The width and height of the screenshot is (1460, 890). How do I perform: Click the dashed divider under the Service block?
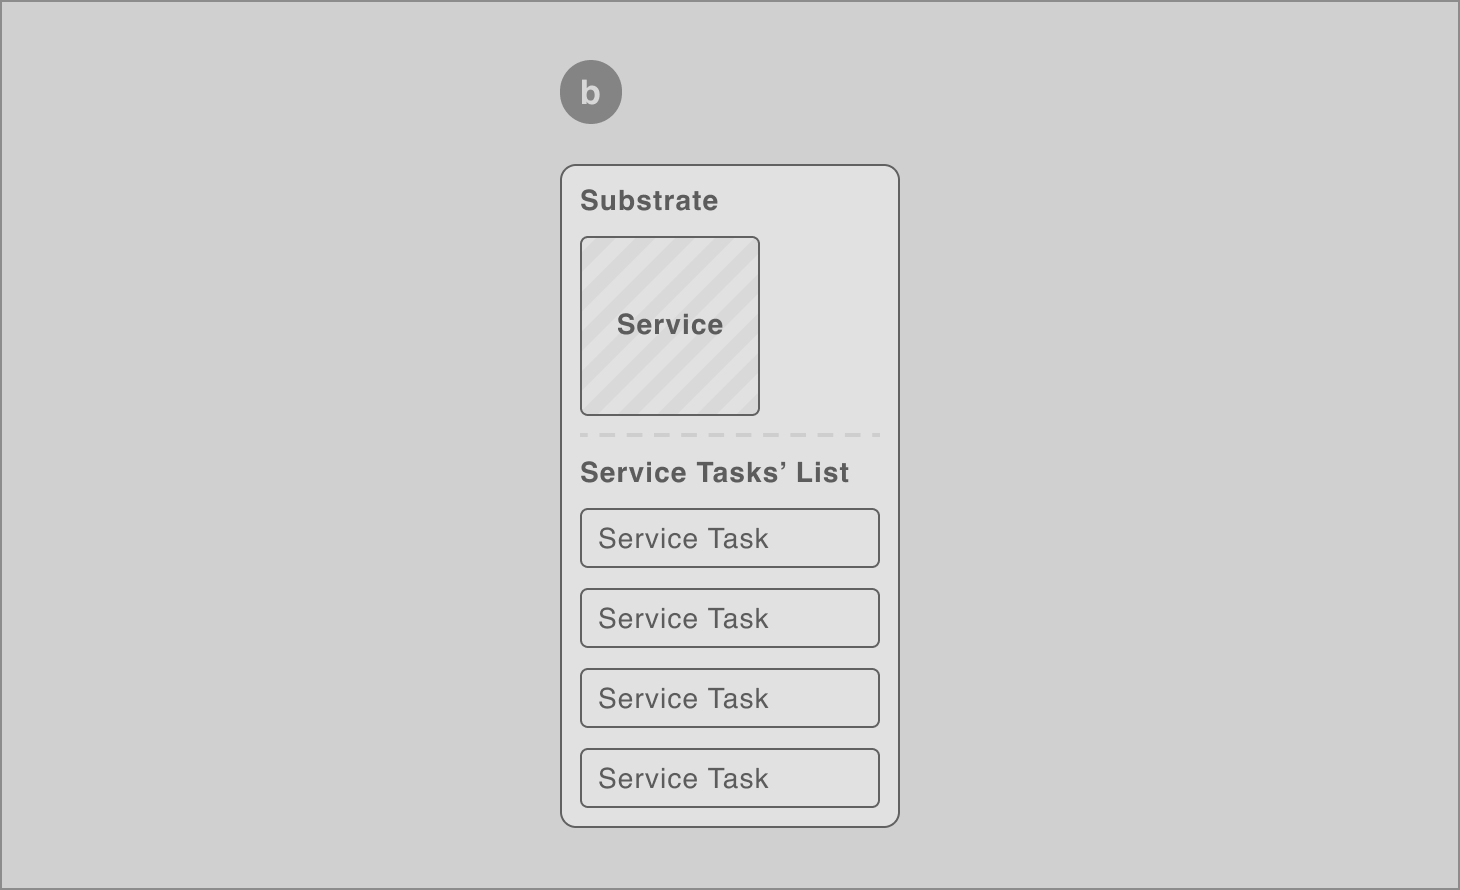click(x=730, y=435)
